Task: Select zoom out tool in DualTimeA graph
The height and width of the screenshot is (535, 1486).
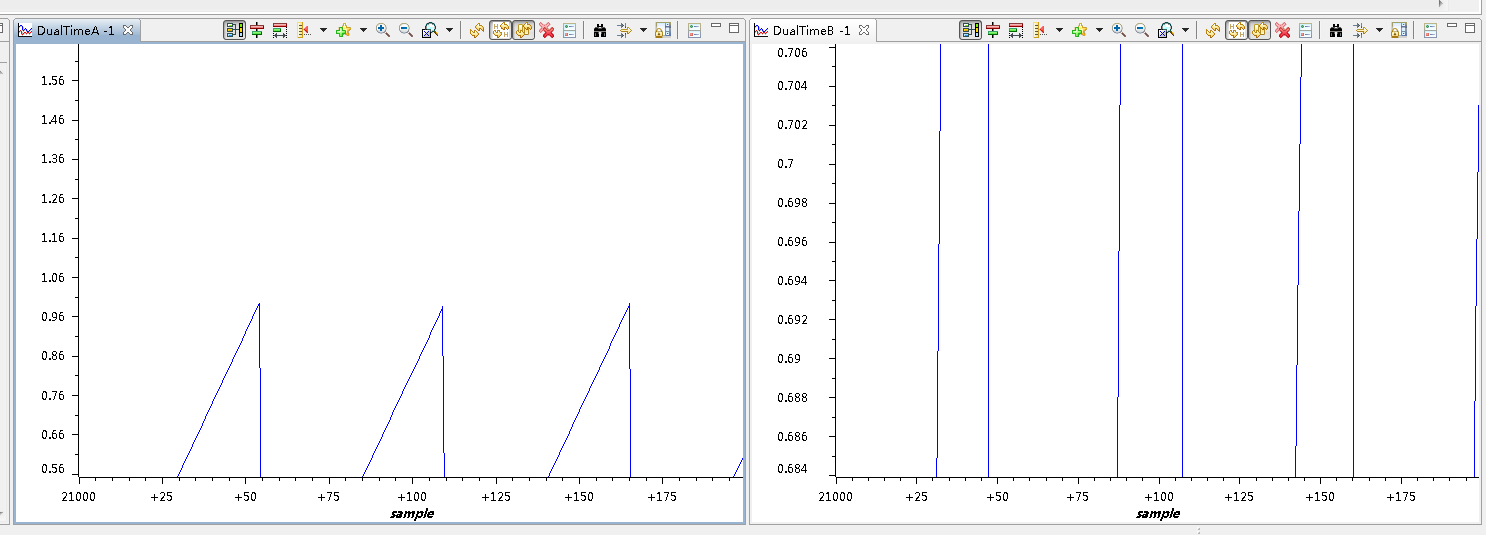Action: coord(405,31)
